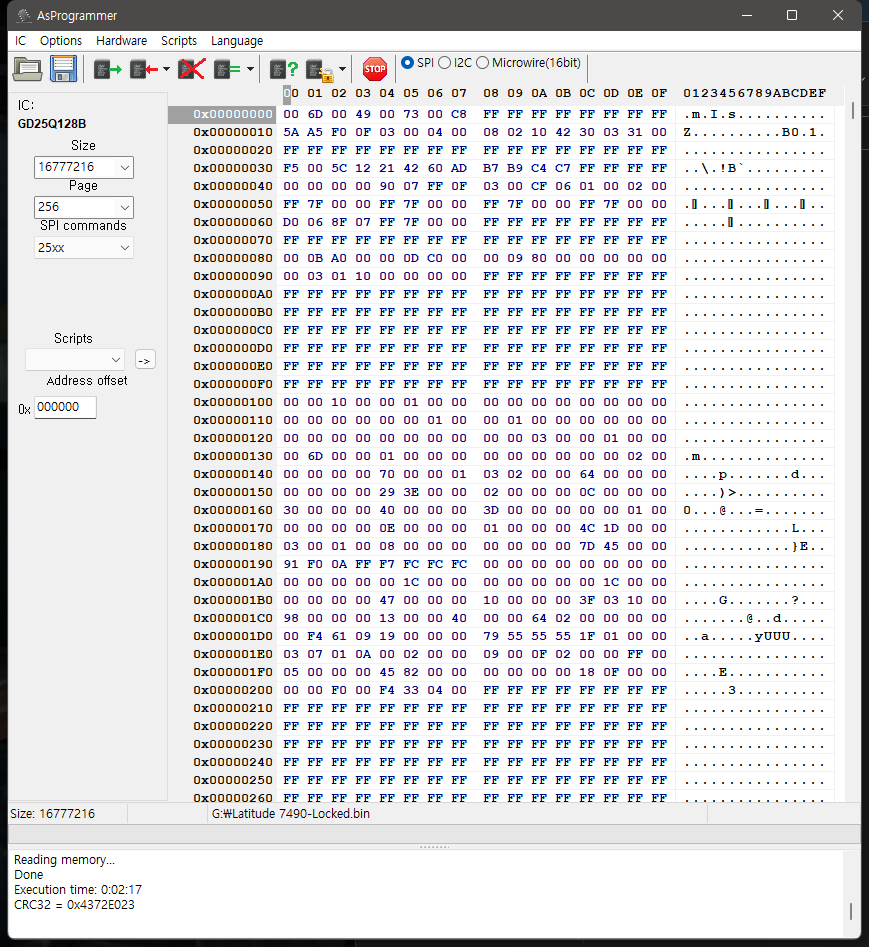
Task: Maximize the AsProgrammer window
Action: point(792,15)
